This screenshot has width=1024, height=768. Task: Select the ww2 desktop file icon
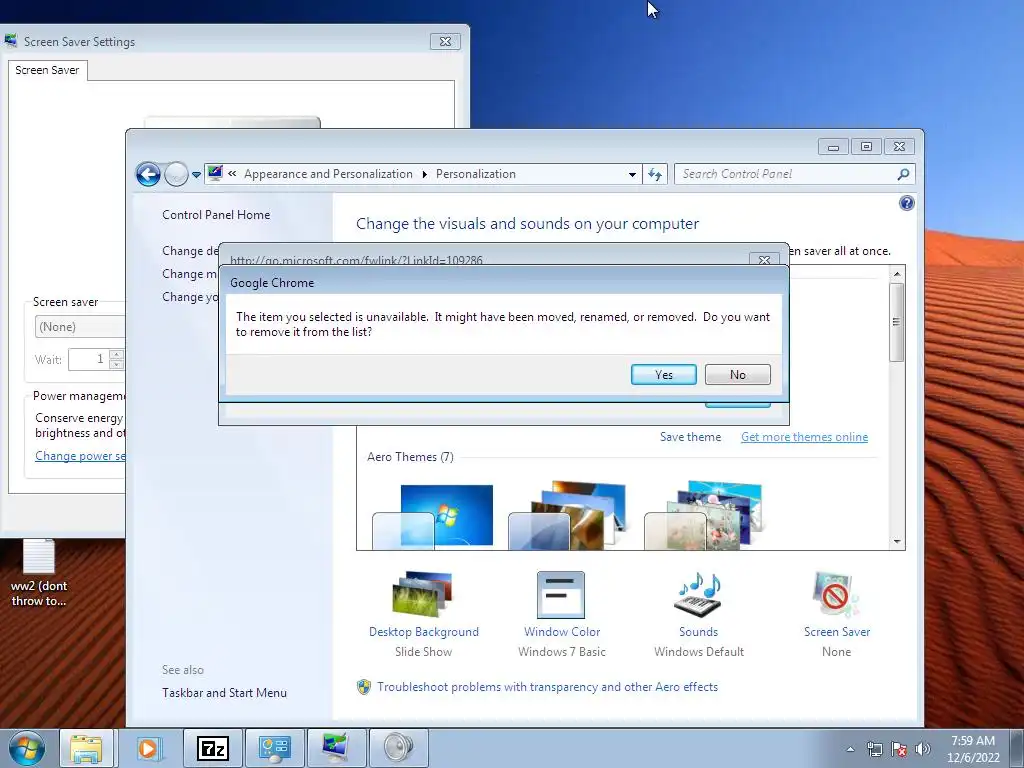(39, 573)
